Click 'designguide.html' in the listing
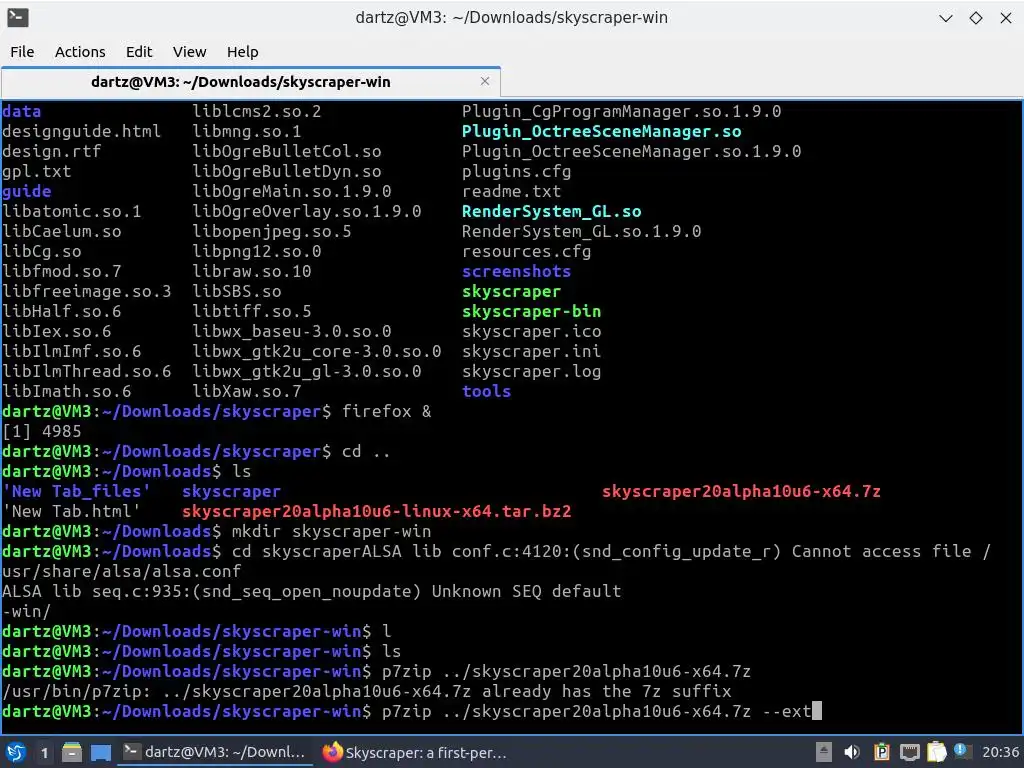This screenshot has height=768, width=1024. click(82, 131)
